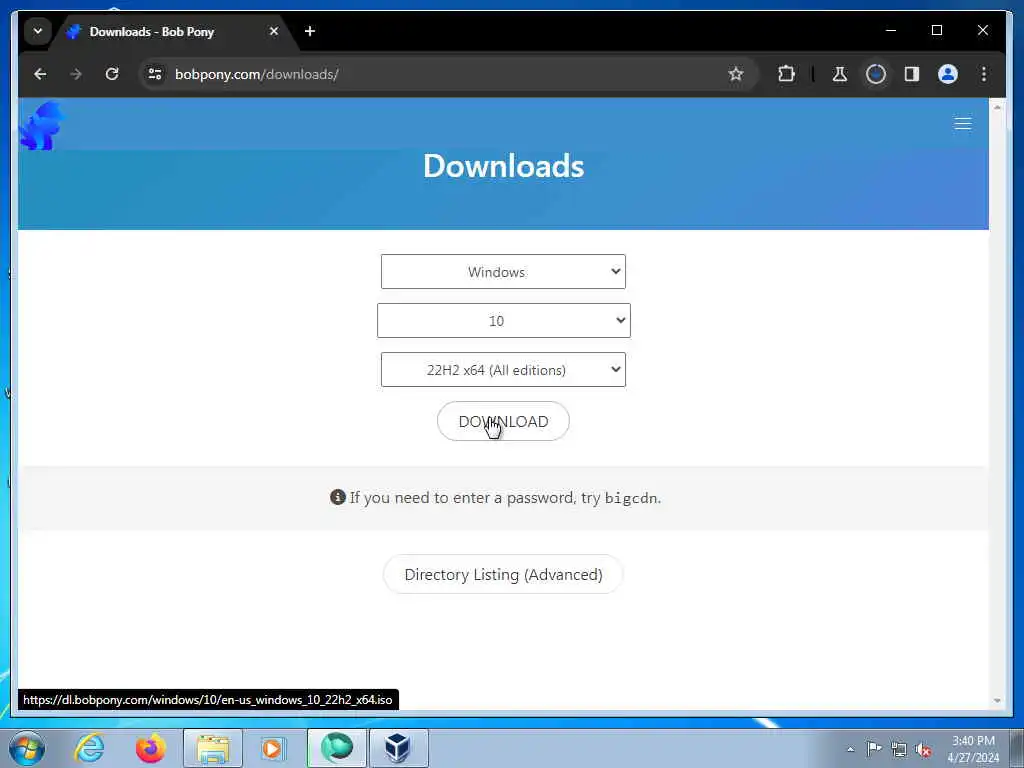View site information icon in address bar
This screenshot has height=768, width=1024.
[155, 74]
